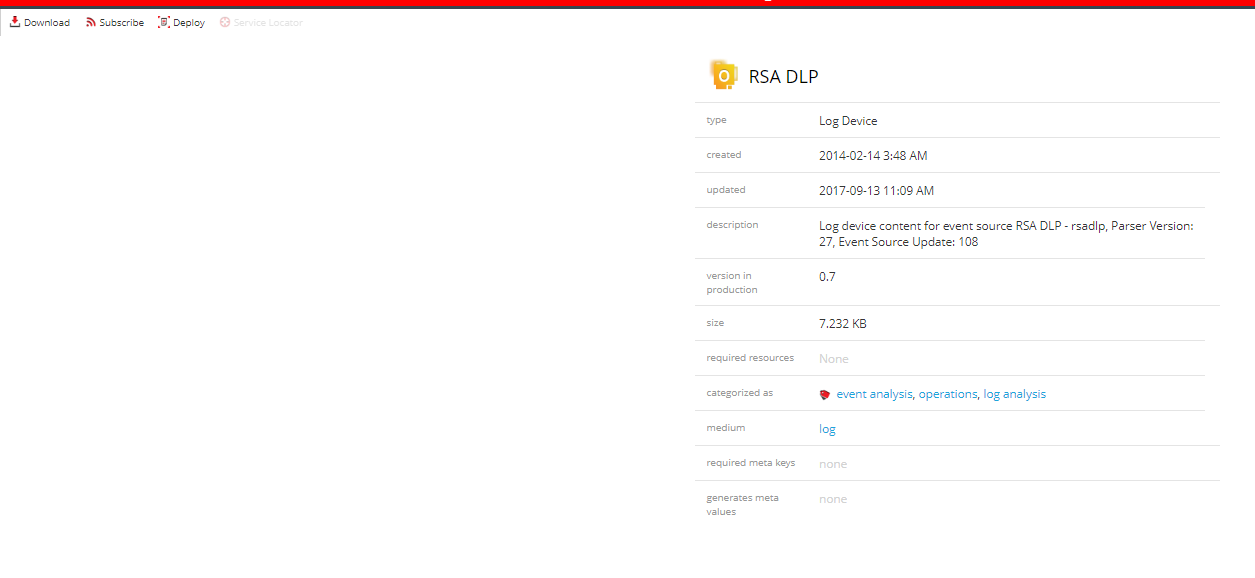Screen dimensions: 1255x578
Task: Click the 'description' field label
Action: [x=732, y=225]
